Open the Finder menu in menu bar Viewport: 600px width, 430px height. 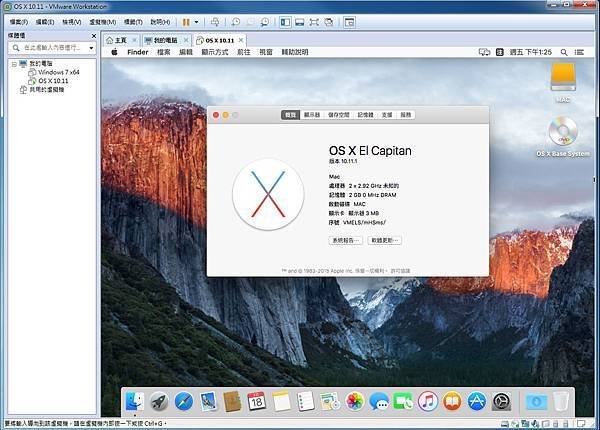137,52
